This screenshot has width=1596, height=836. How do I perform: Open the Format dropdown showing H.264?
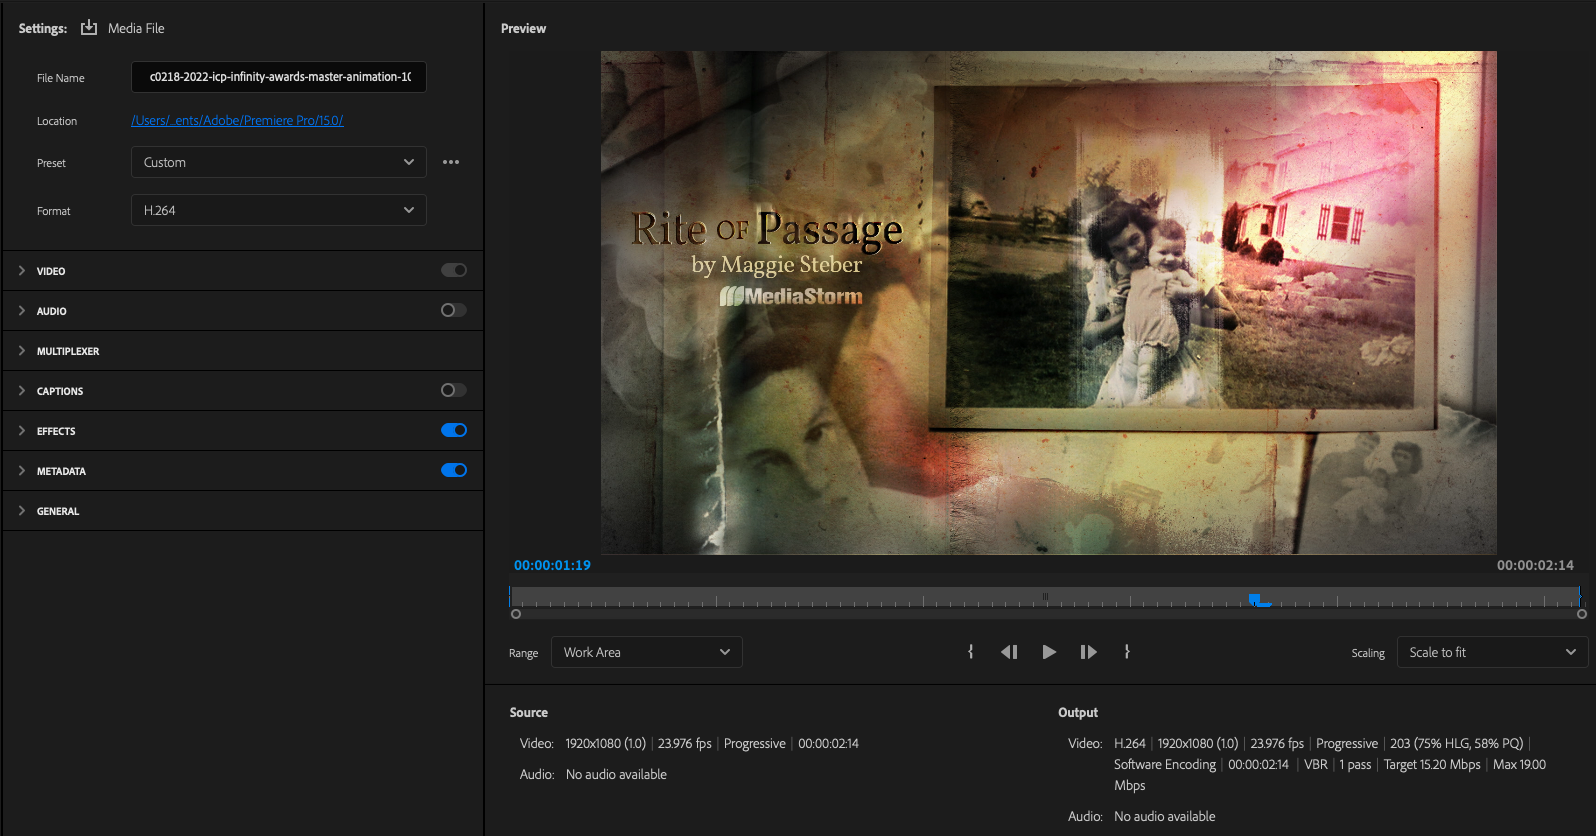click(x=279, y=210)
